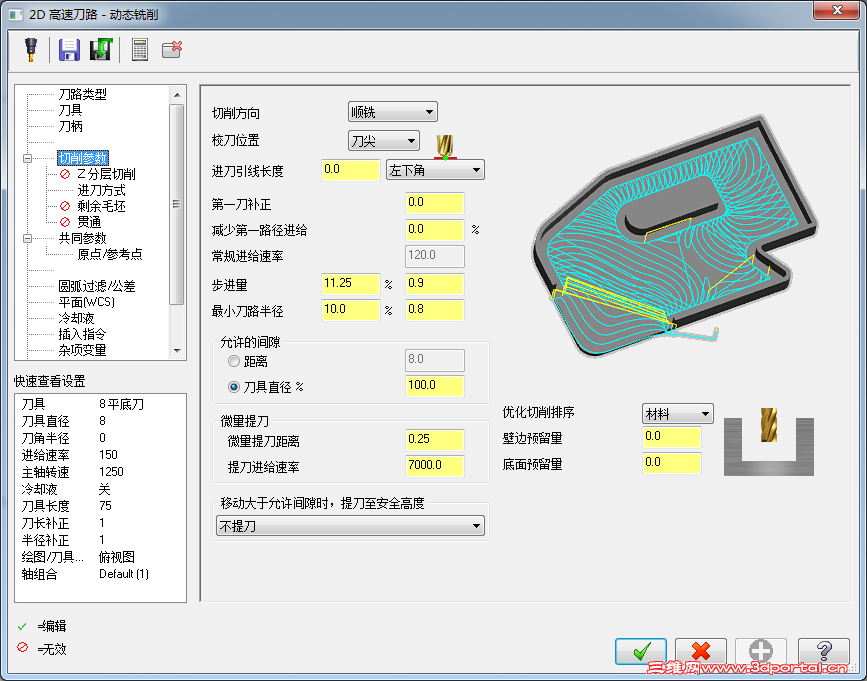Screen dimensions: 867x681
Task: Click the green load parameters disk icon
Action: [101, 50]
